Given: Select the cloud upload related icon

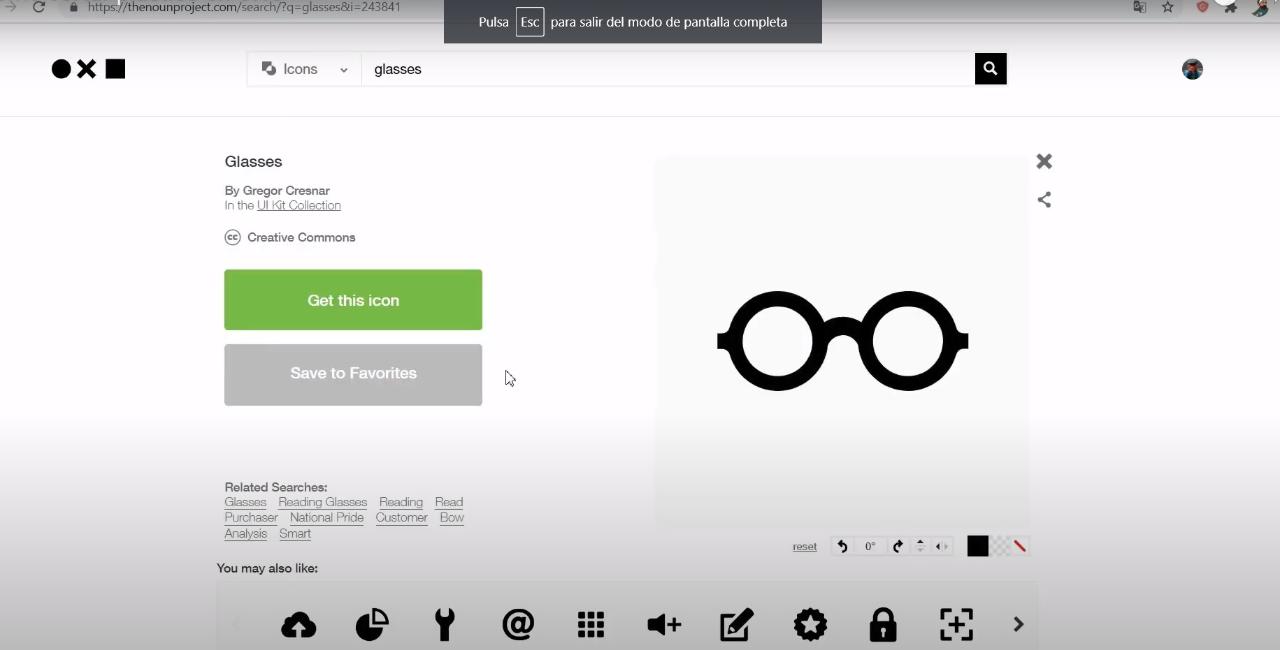Looking at the screenshot, I should coord(298,625).
